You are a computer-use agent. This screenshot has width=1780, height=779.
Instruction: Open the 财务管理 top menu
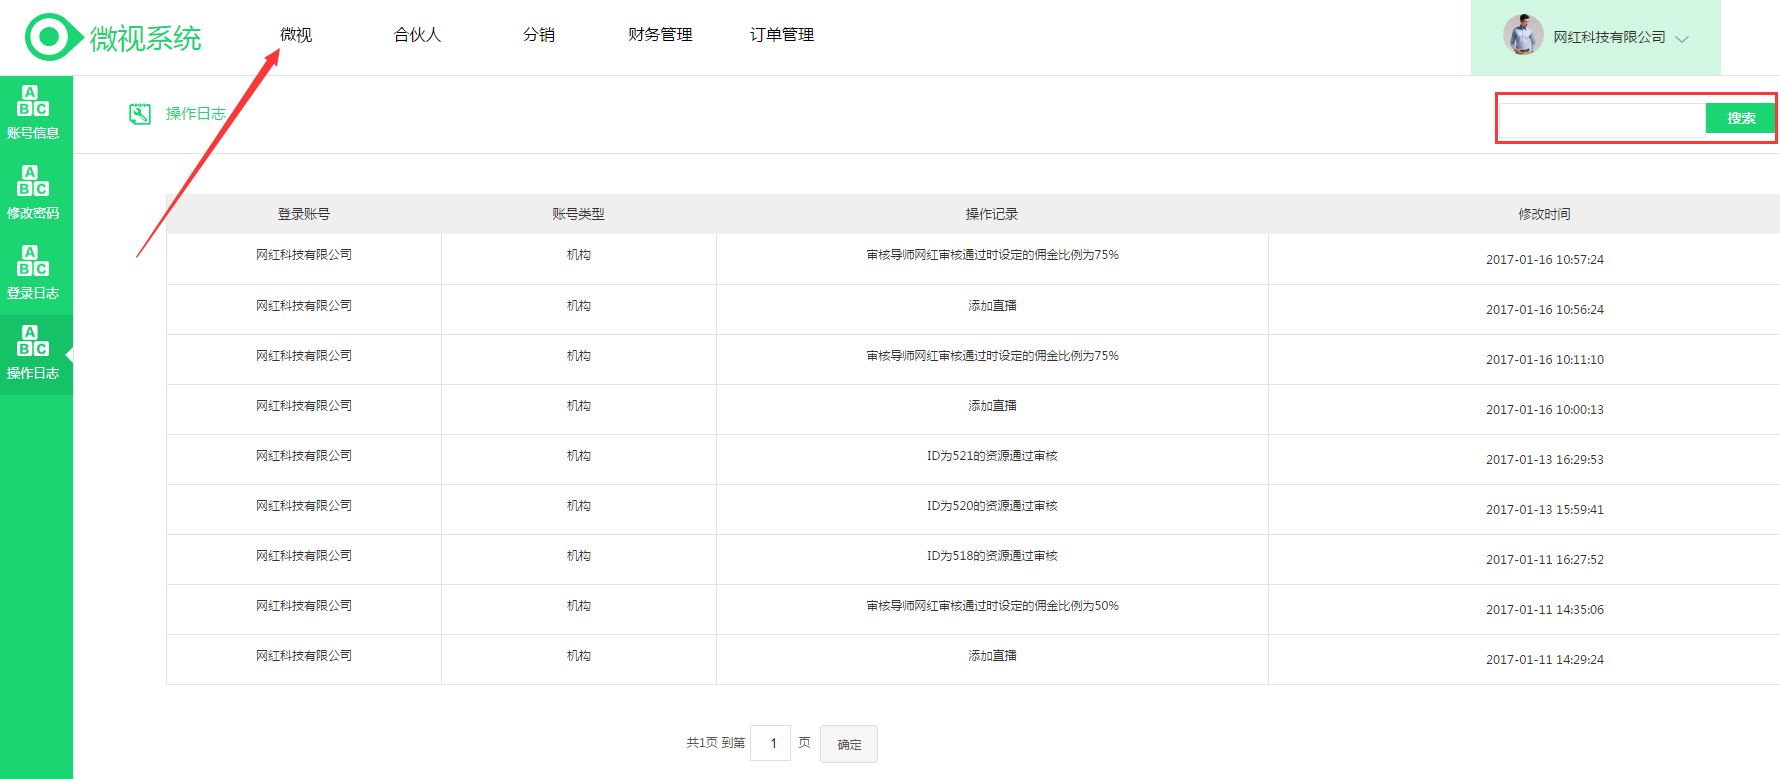tap(660, 35)
